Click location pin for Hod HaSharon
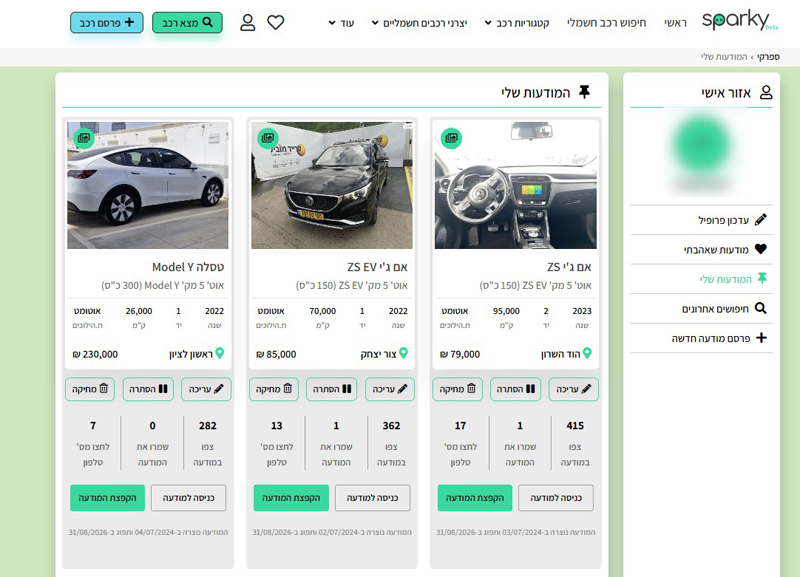The image size is (800, 577). (587, 354)
